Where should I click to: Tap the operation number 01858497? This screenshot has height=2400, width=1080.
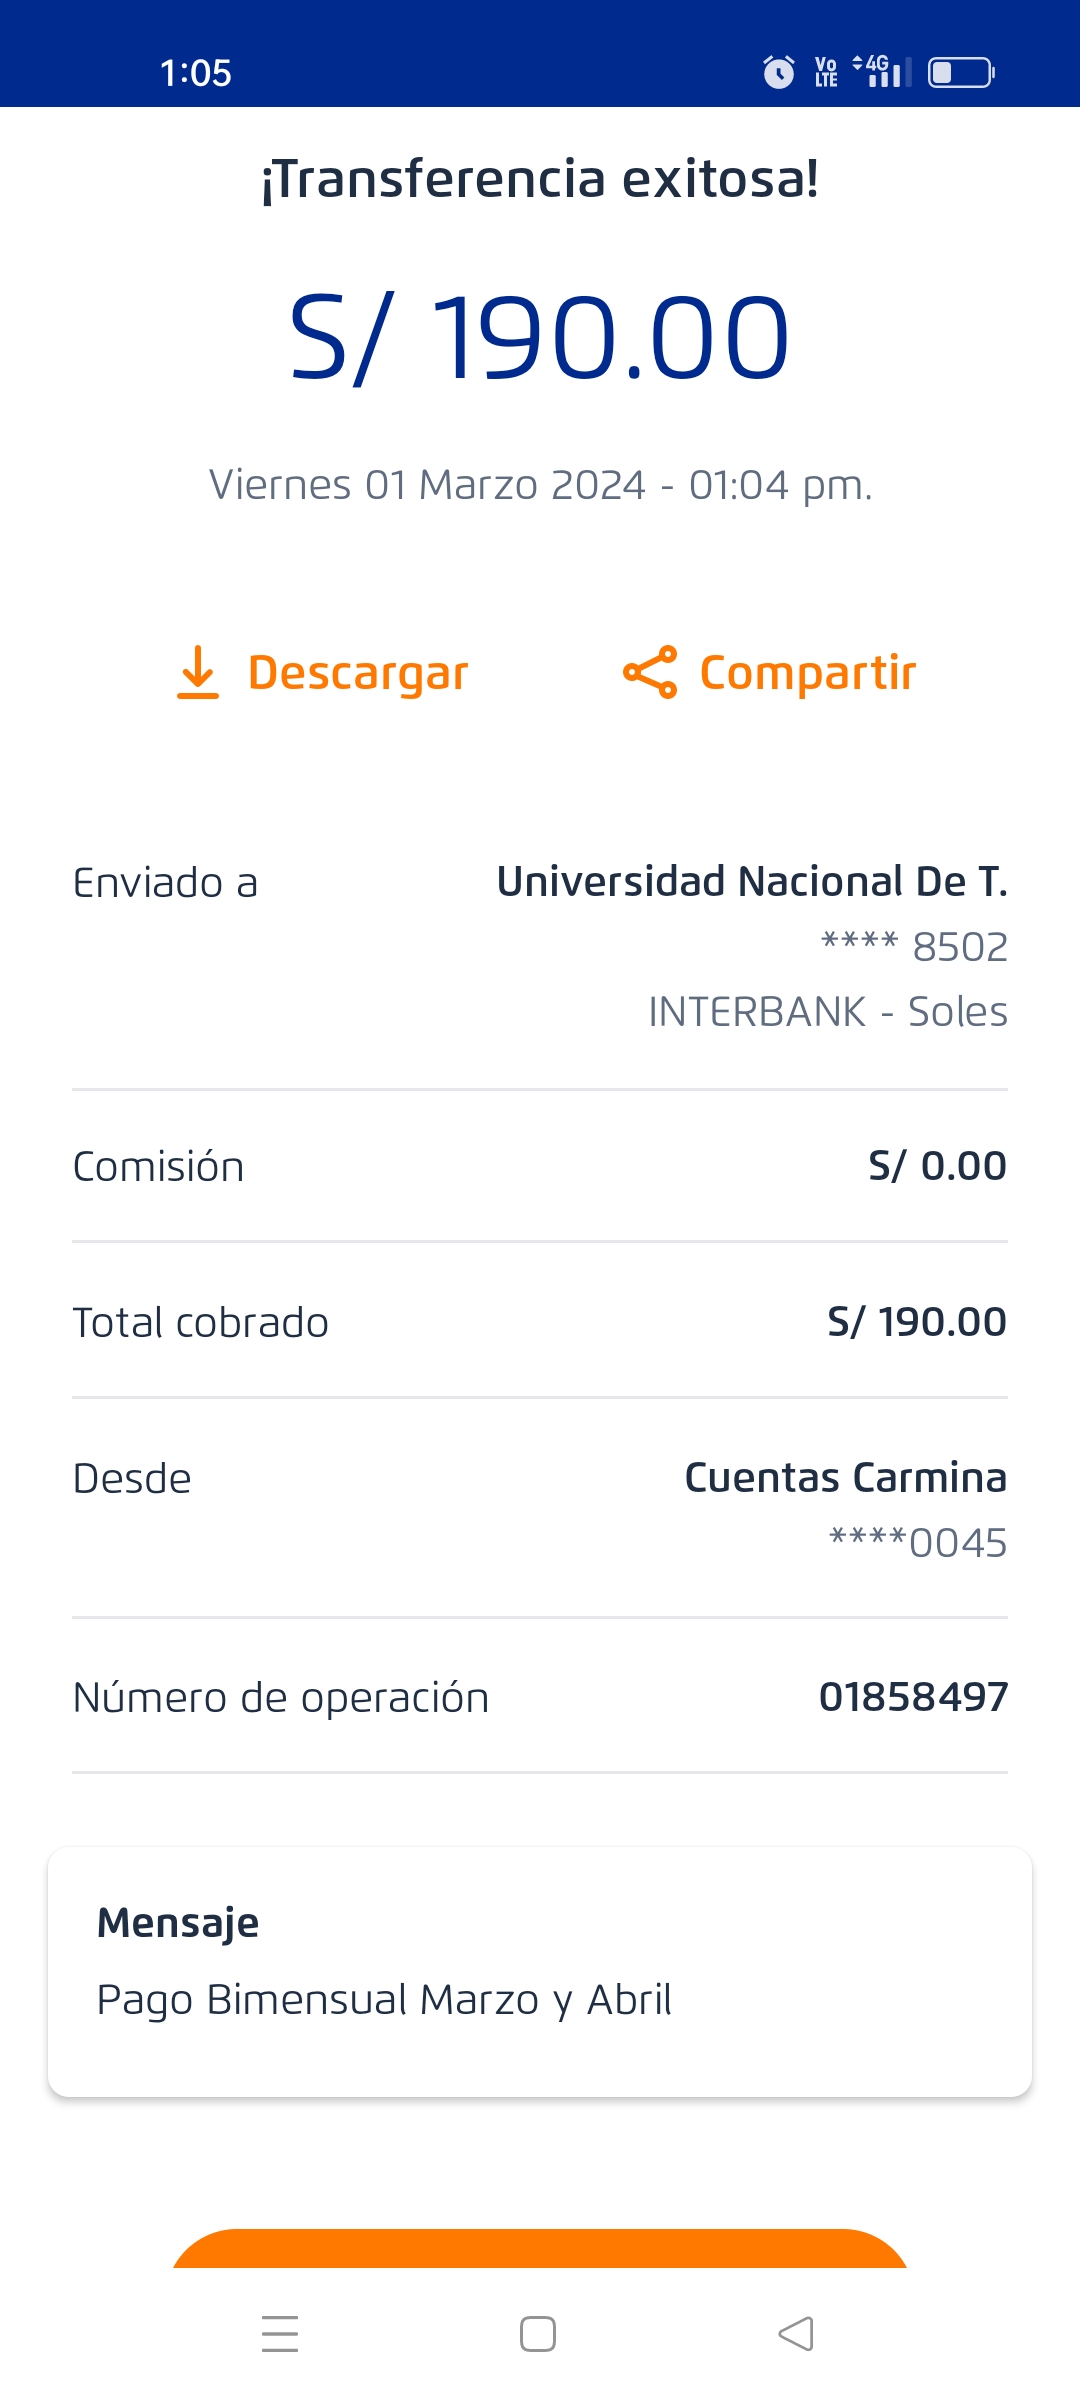pyautogui.click(x=913, y=1697)
